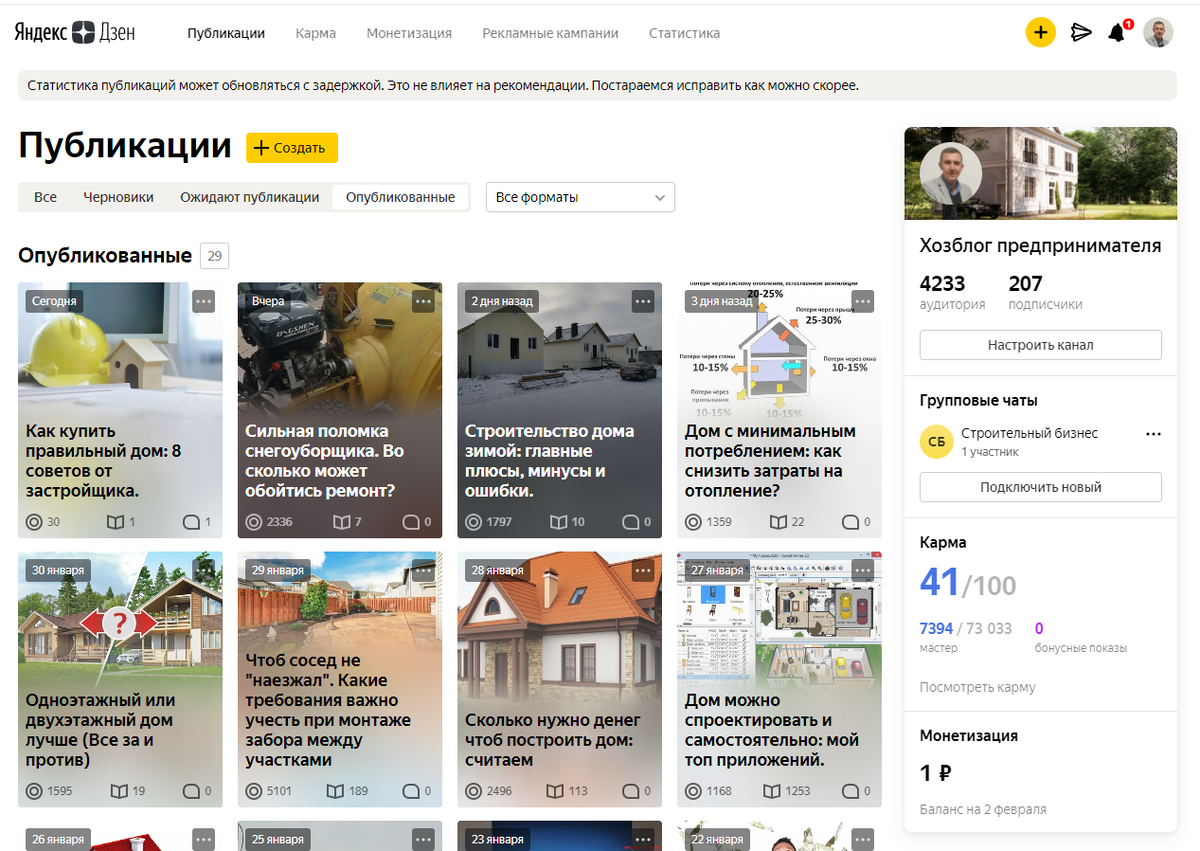
Task: Open the three-dot menu on the '3 дня назад' card
Action: (x=863, y=301)
